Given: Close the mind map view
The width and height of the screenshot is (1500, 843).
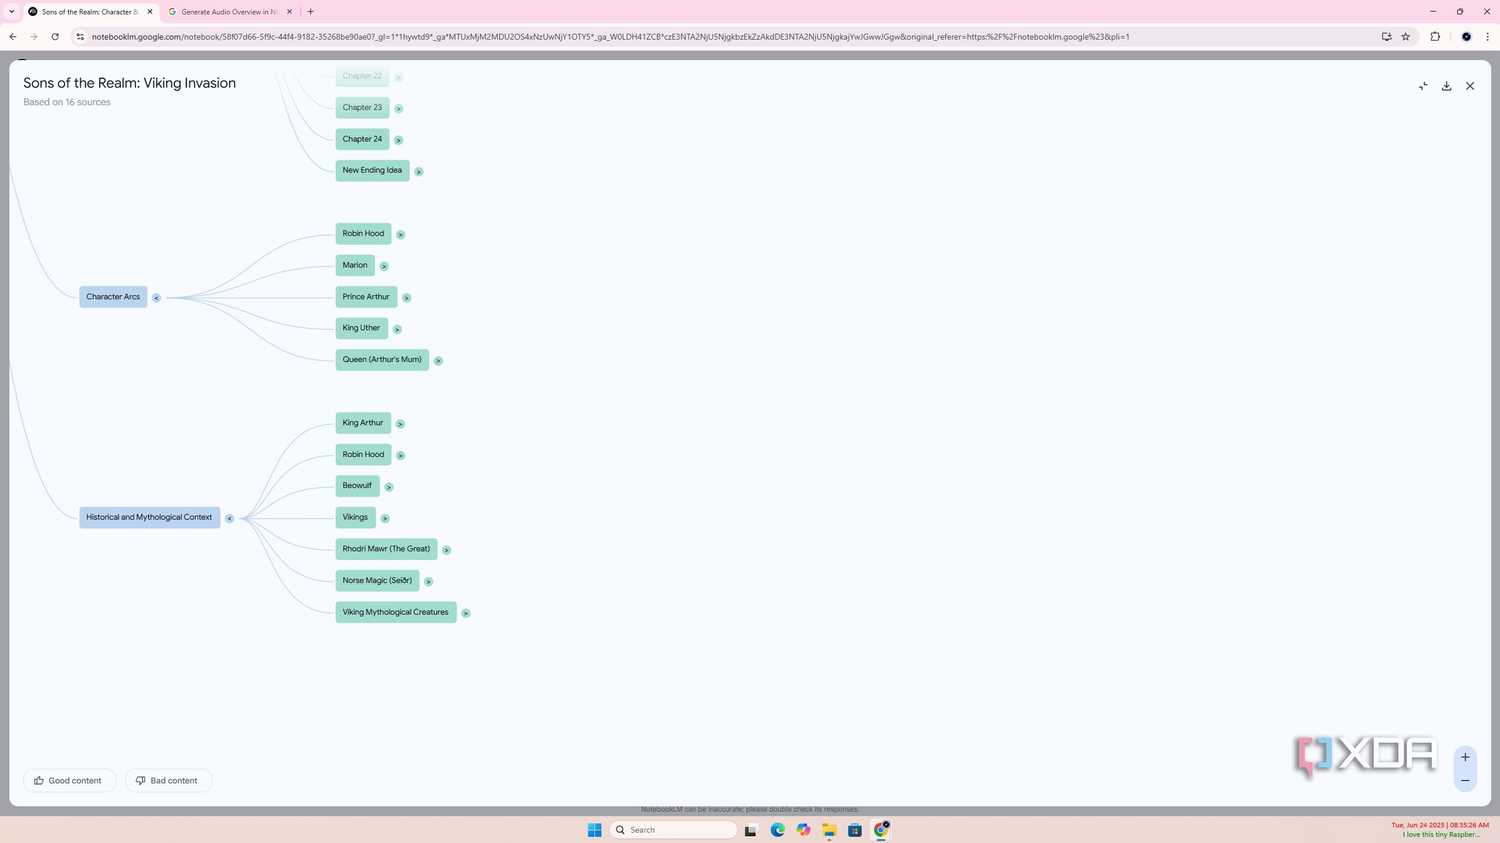Looking at the screenshot, I should (1470, 86).
